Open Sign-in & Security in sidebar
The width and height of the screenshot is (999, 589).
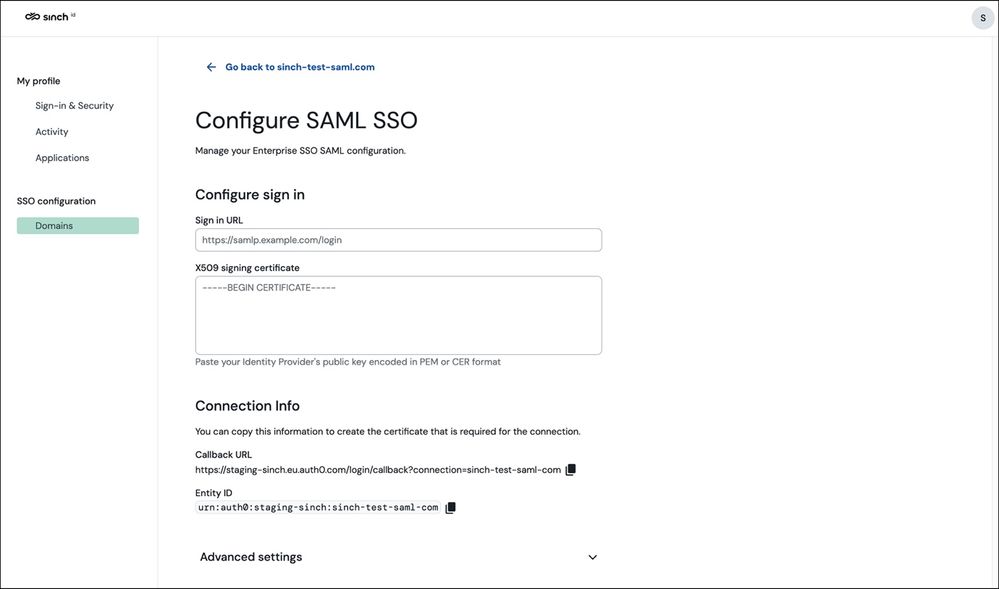[x=75, y=106]
